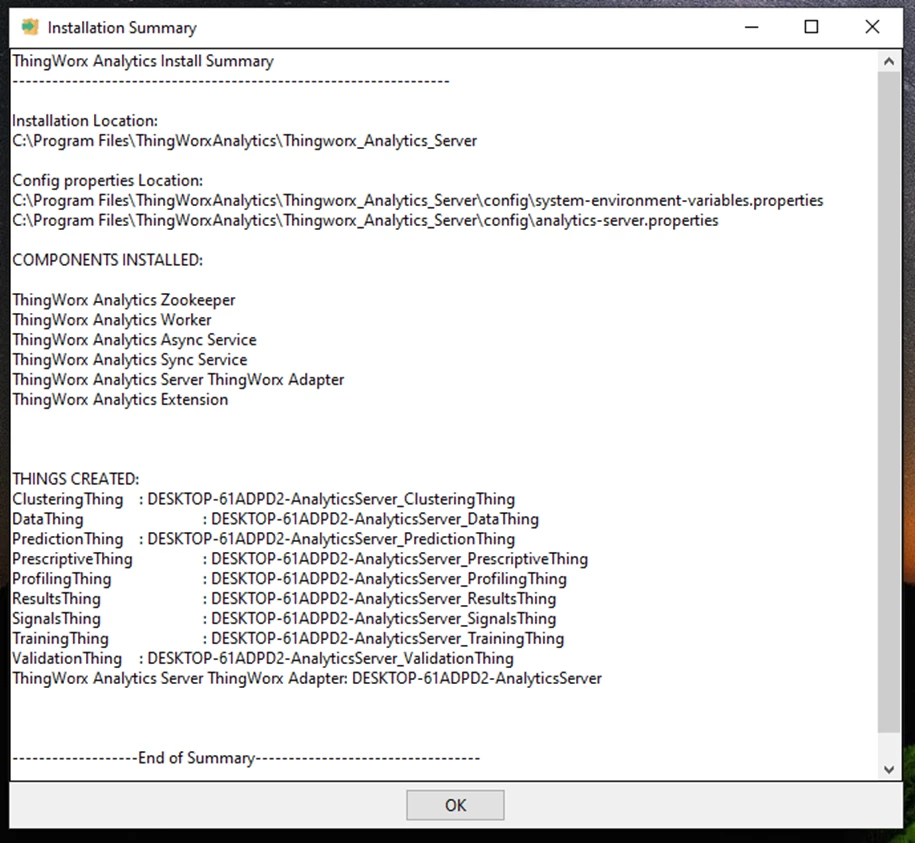Click the 'Adapter: DESKTOP-61ADPD2-AnalyticsServer' line
915x843 pixels.
307,678
